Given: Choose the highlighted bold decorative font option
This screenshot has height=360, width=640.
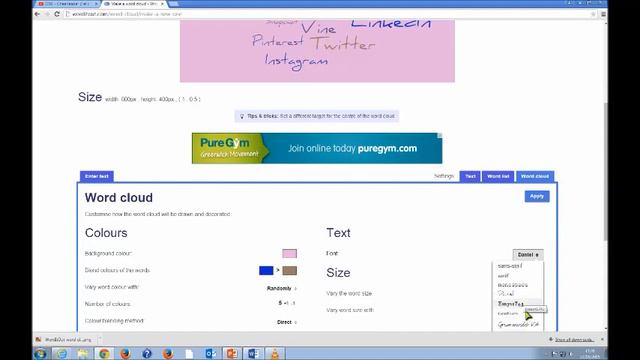Looking at the screenshot, I should tap(511, 304).
